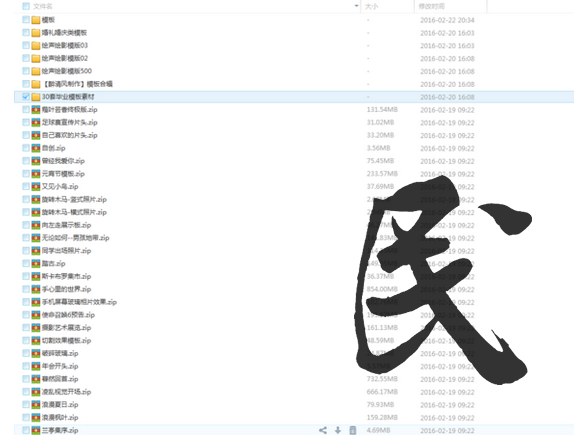582x435 pixels.
Task: Click the file name 向左走展示板.zip
Action: point(66,225)
